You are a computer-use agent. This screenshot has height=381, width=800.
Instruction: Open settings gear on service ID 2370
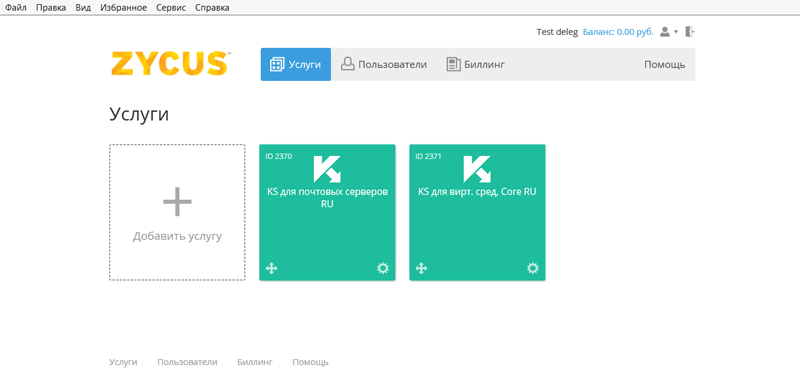[383, 268]
